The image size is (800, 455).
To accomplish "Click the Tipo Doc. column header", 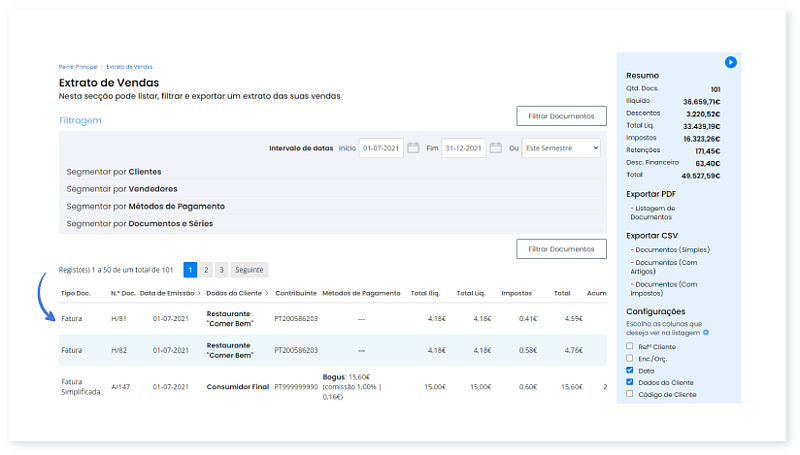I will pos(76,293).
